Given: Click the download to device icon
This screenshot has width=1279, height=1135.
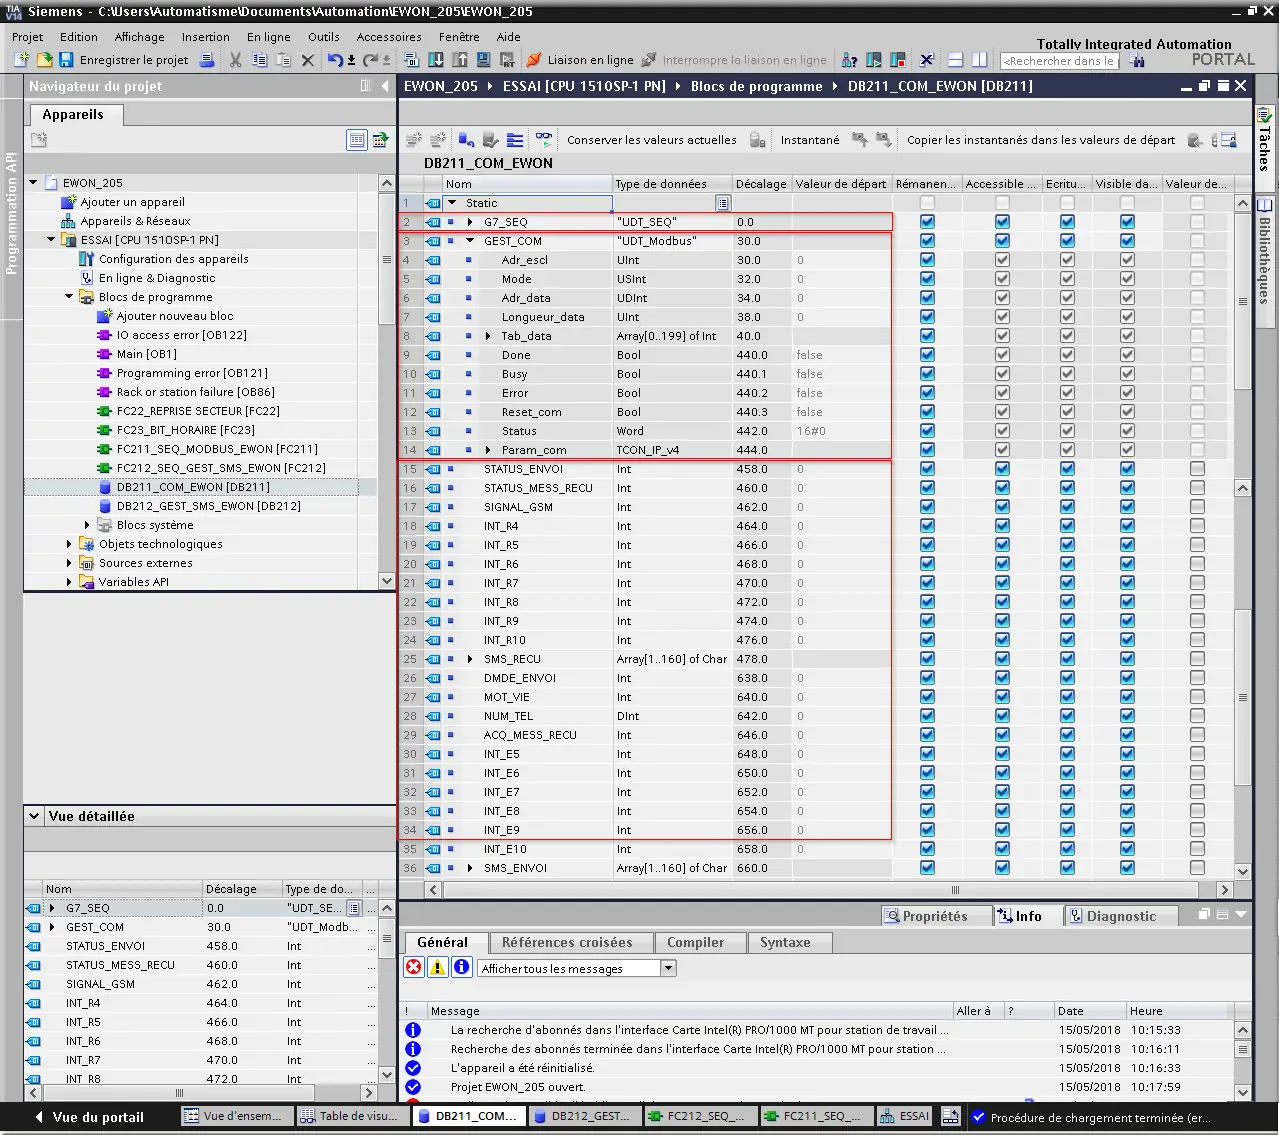Looking at the screenshot, I should tap(436, 60).
